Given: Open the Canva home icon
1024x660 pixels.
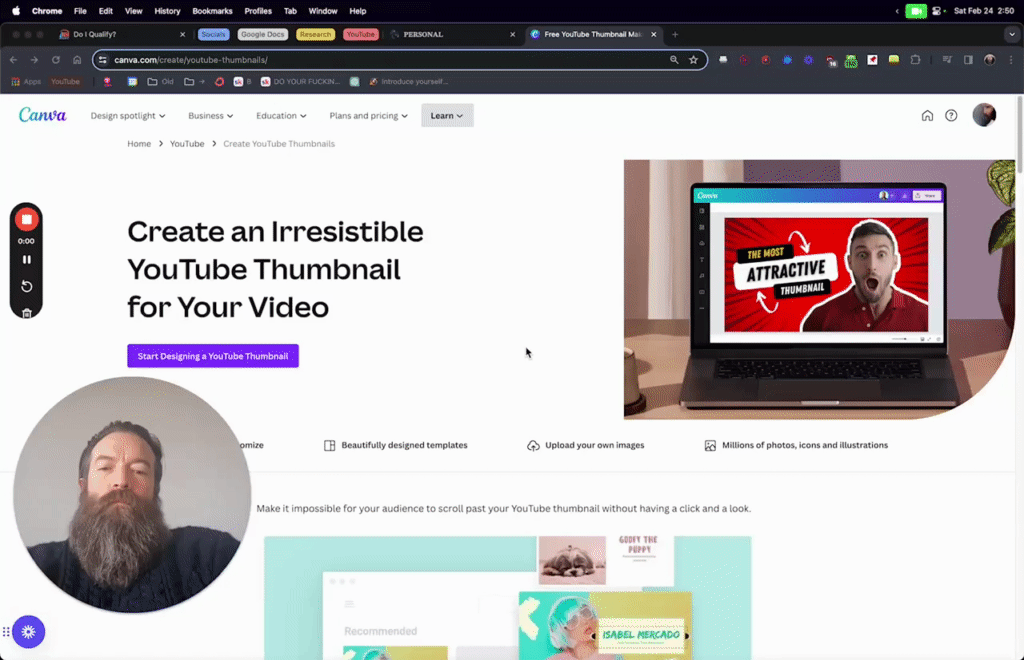Looking at the screenshot, I should click(927, 116).
